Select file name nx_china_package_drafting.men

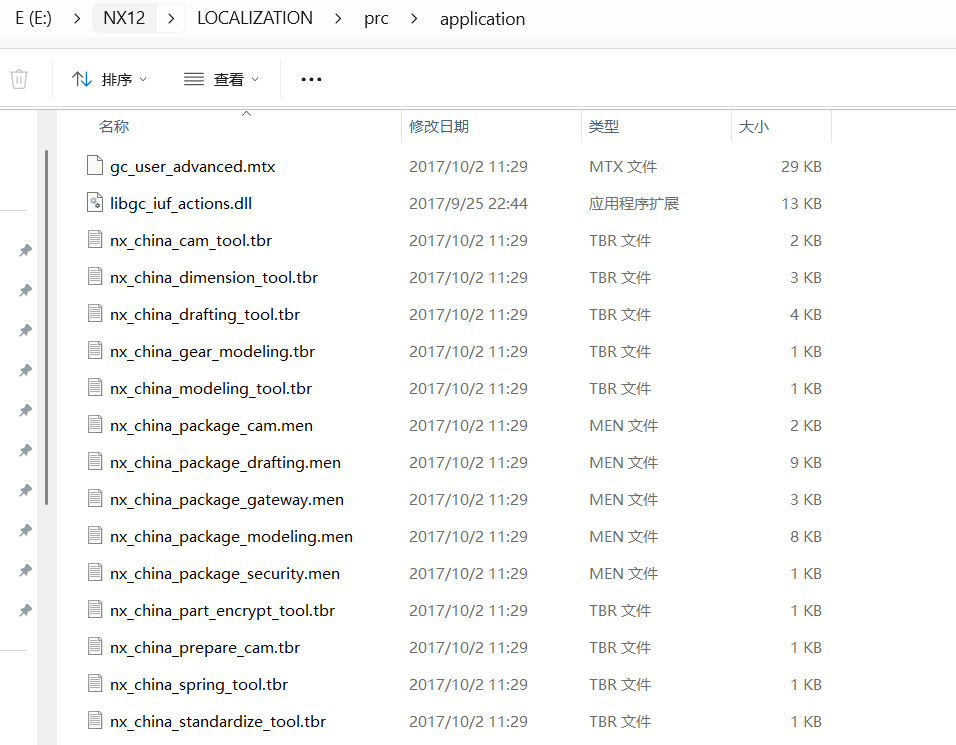point(226,463)
